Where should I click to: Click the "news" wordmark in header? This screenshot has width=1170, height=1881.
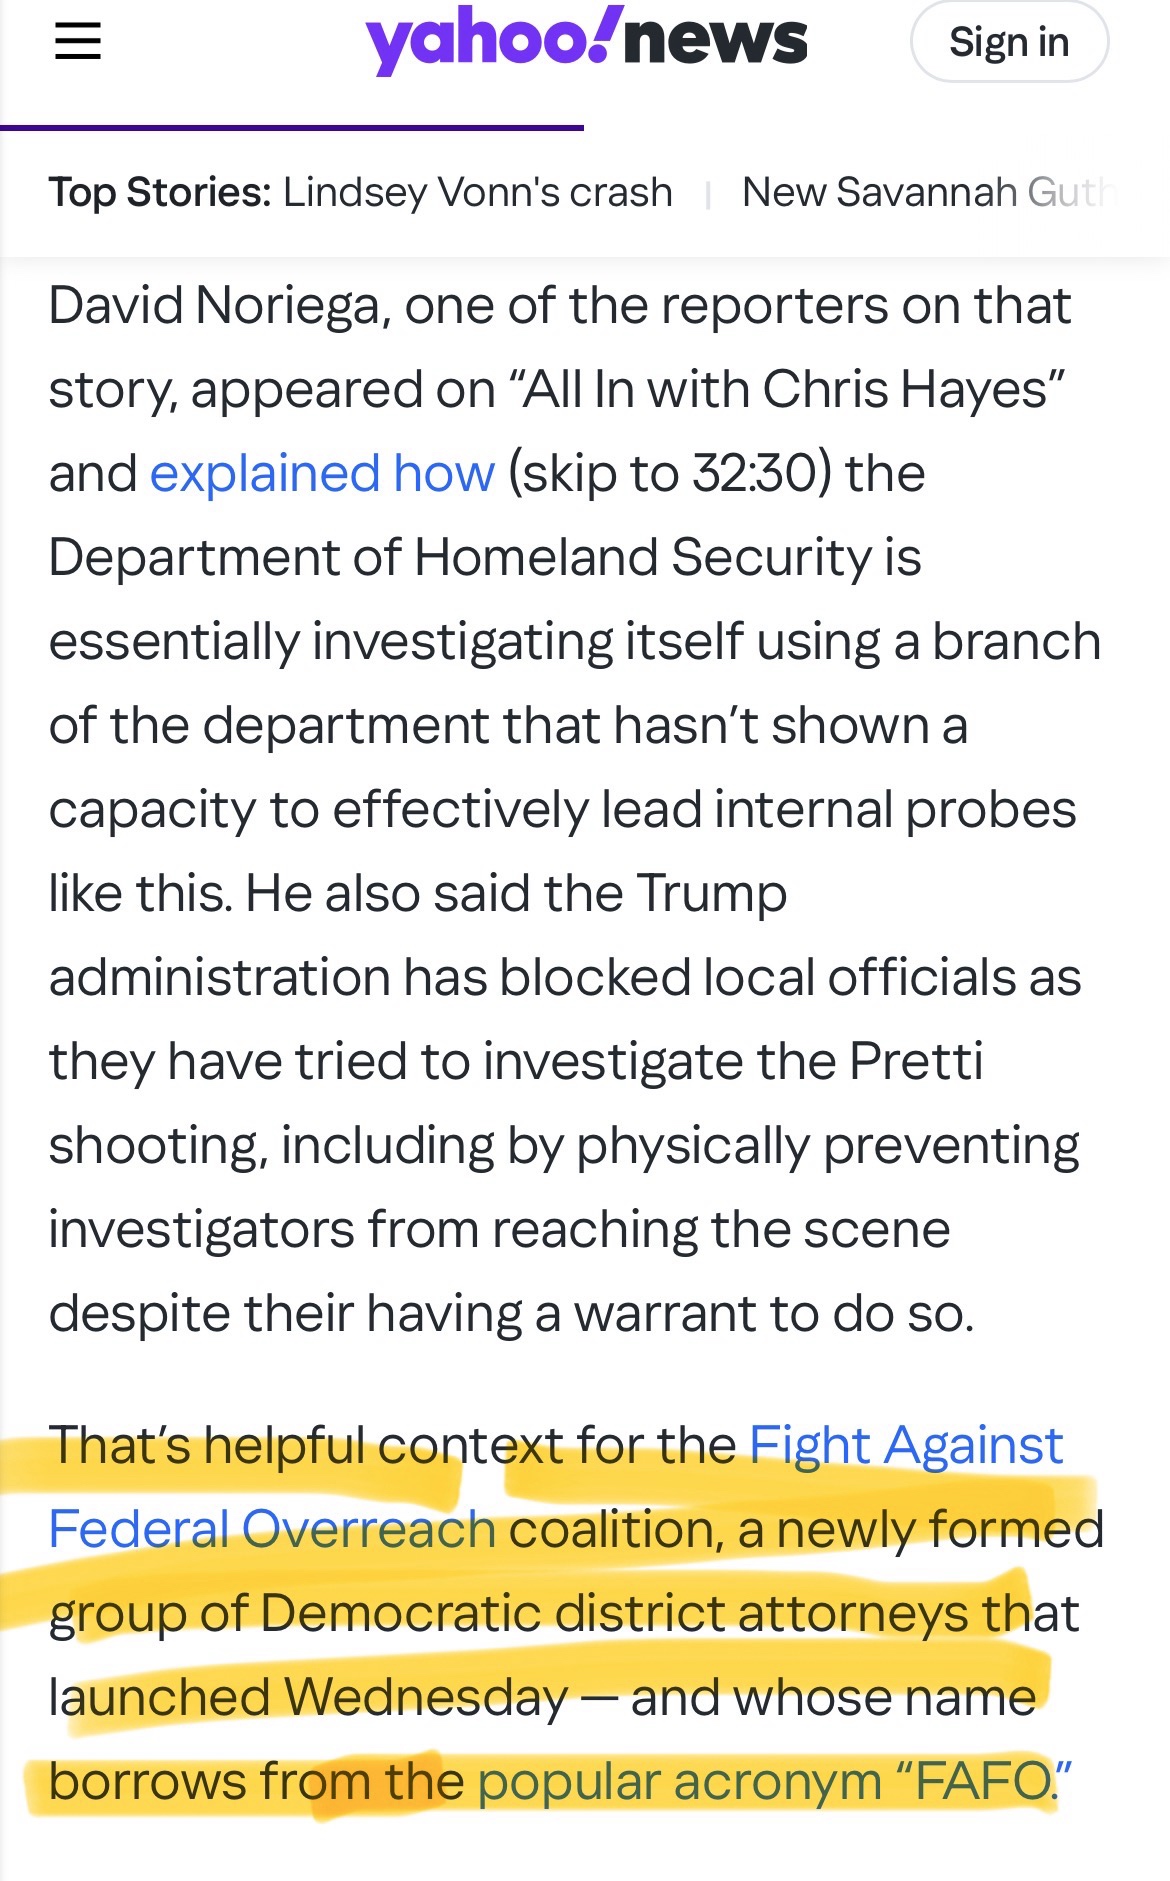coord(716,40)
